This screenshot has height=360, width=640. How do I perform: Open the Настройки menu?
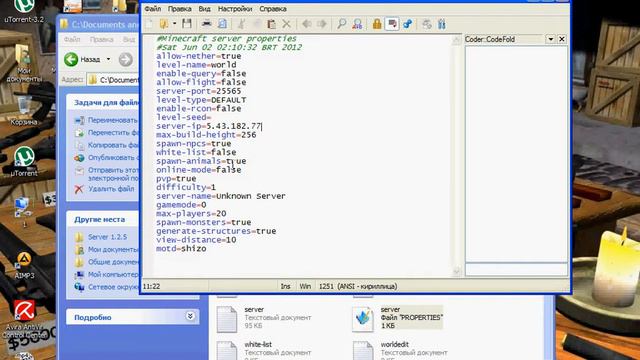[x=235, y=9]
